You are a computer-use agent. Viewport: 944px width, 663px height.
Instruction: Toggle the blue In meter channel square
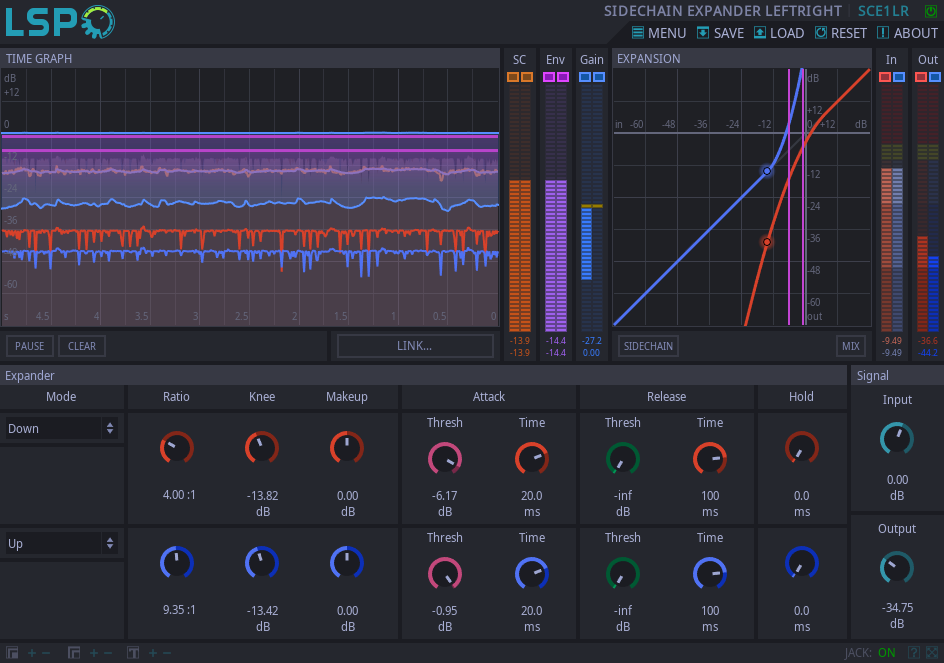899,77
